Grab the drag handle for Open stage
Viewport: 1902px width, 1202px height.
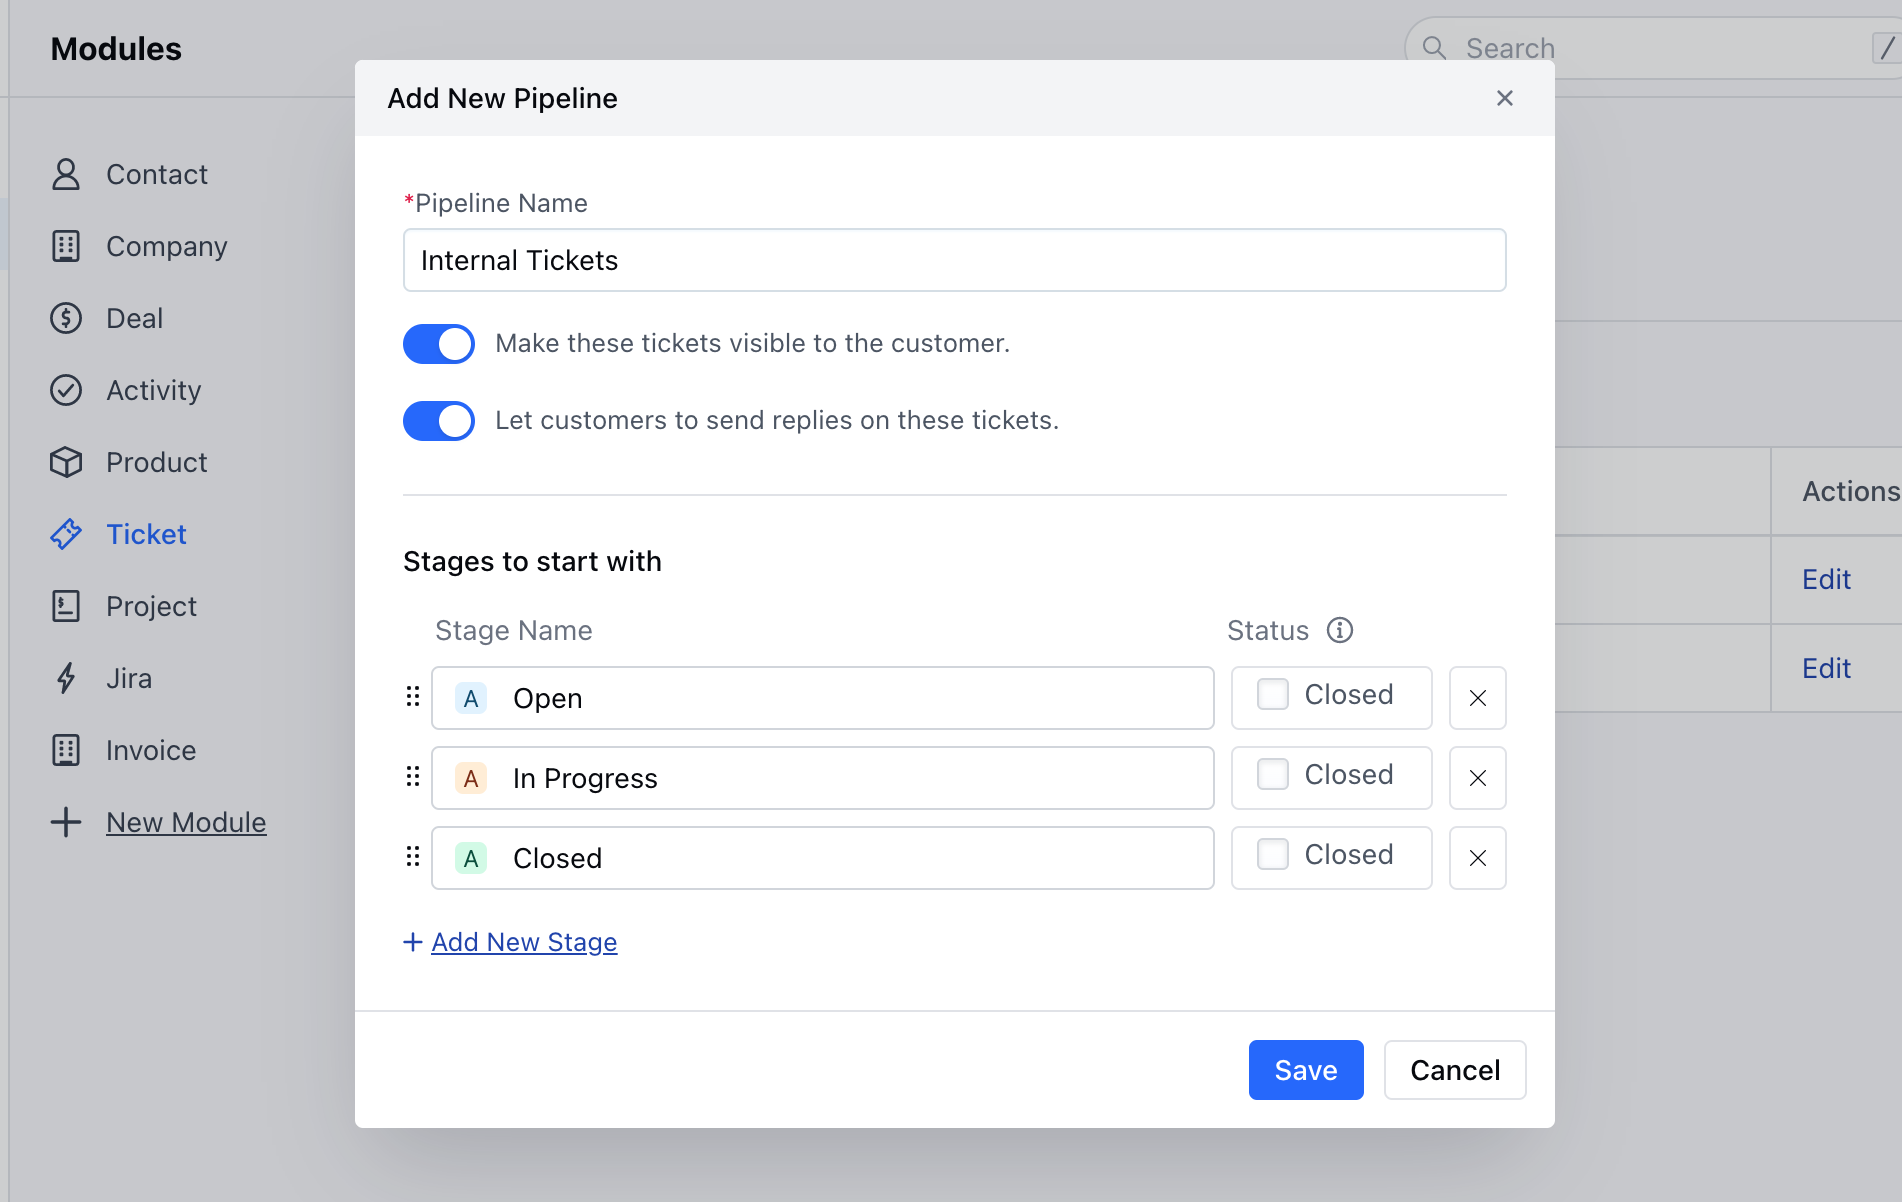click(413, 697)
